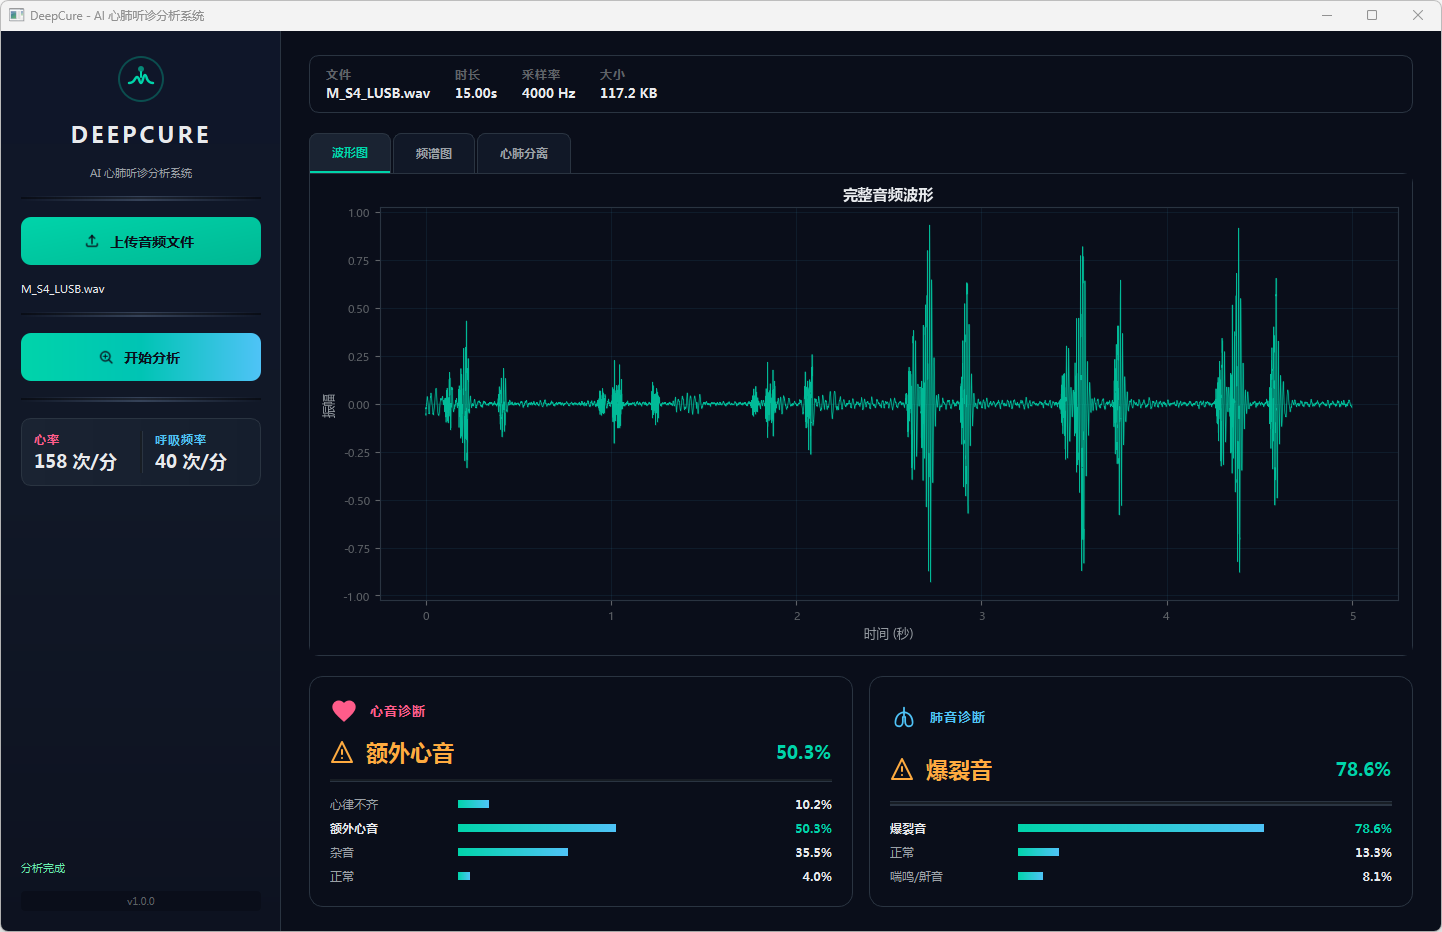Switch to the 频谱图 tab
The height and width of the screenshot is (932, 1442).
pyautogui.click(x=434, y=153)
